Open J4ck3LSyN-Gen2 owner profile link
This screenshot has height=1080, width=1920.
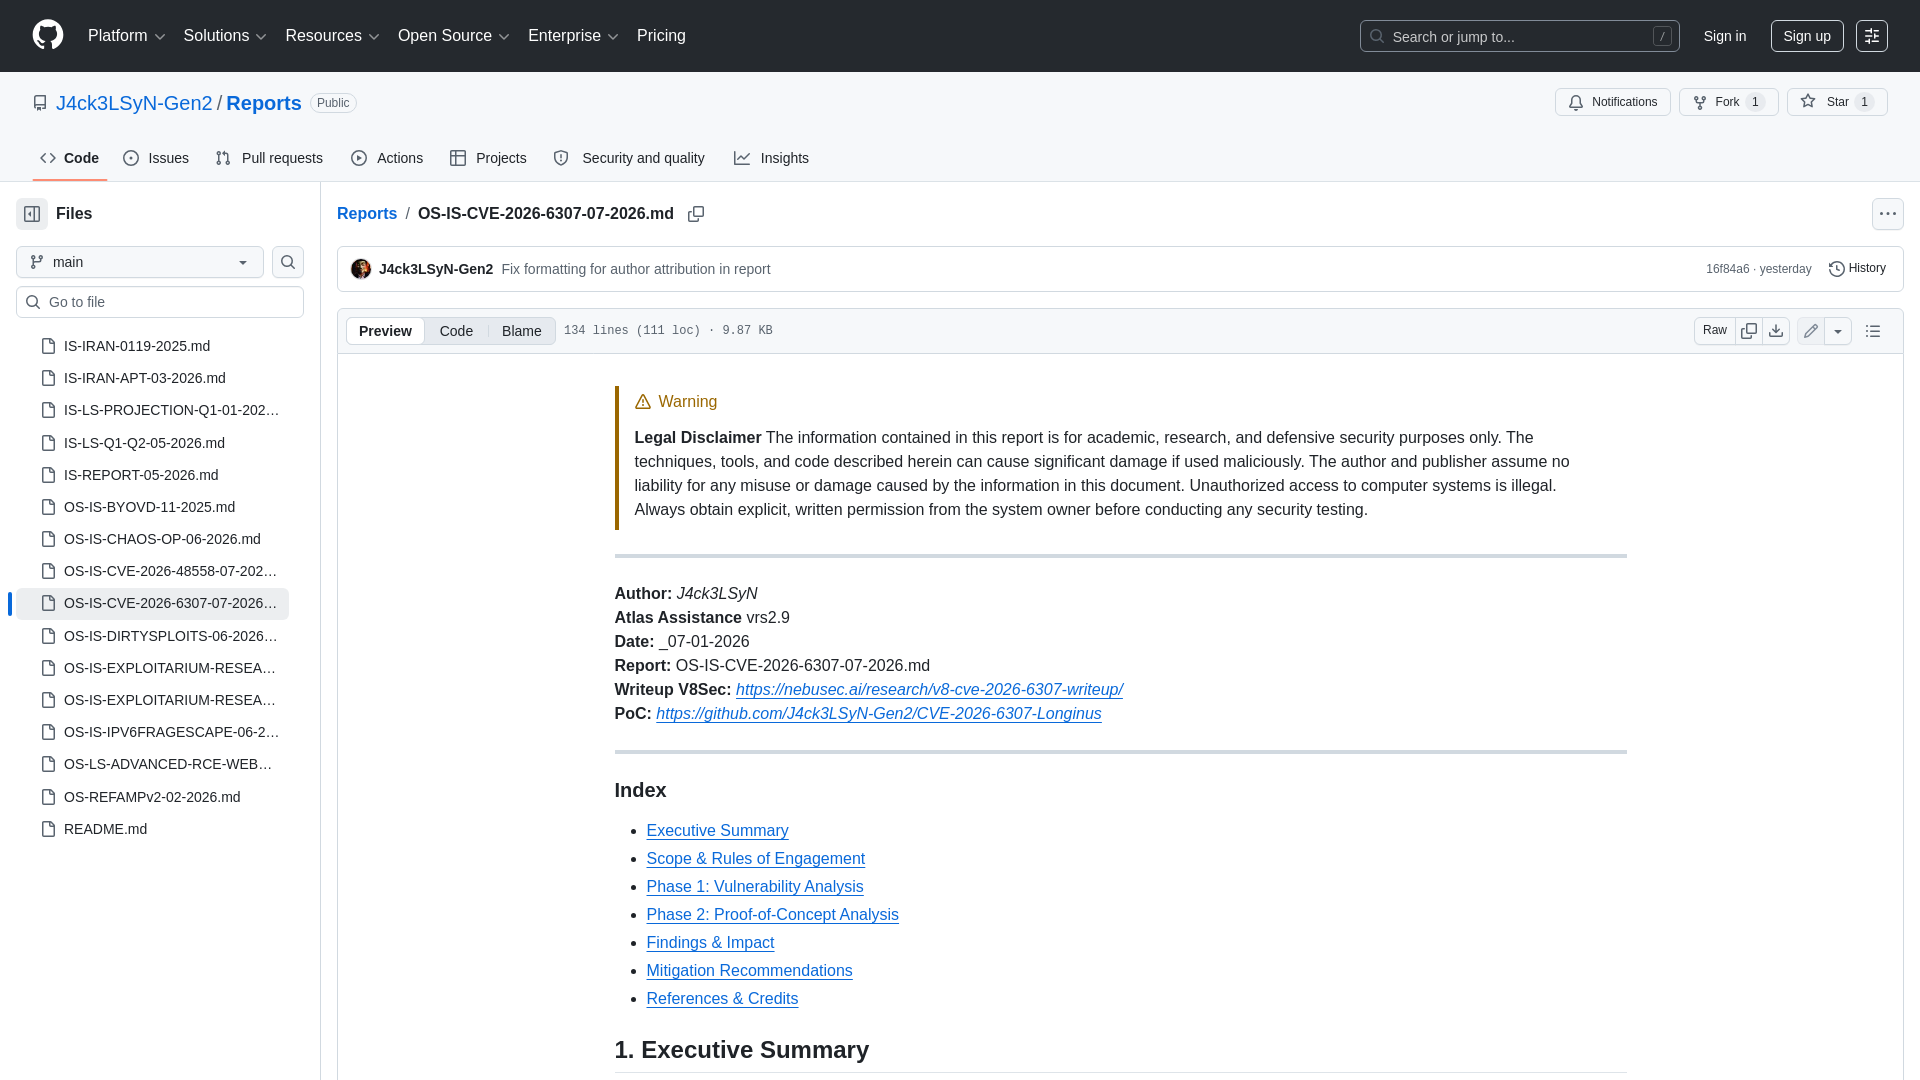[x=134, y=103]
